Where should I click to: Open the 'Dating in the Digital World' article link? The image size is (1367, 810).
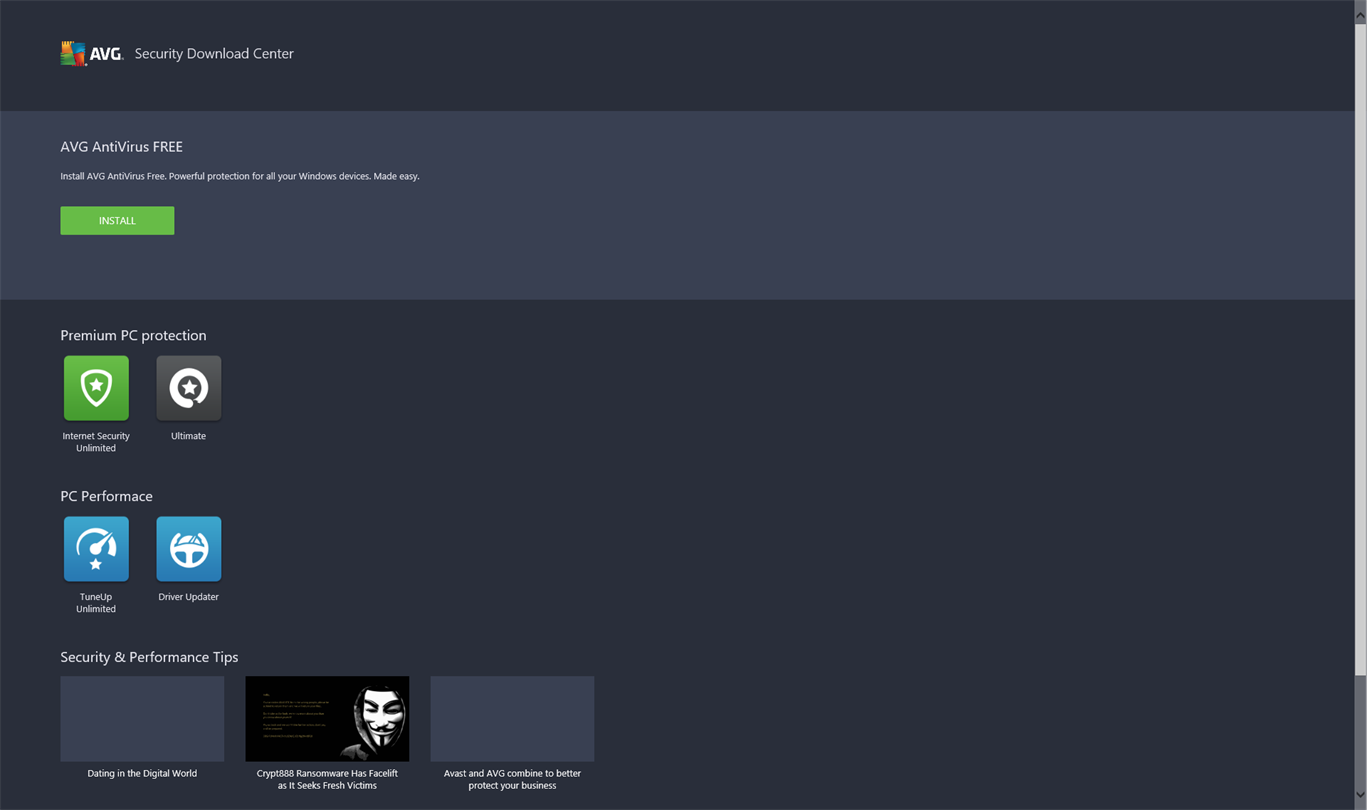(142, 773)
